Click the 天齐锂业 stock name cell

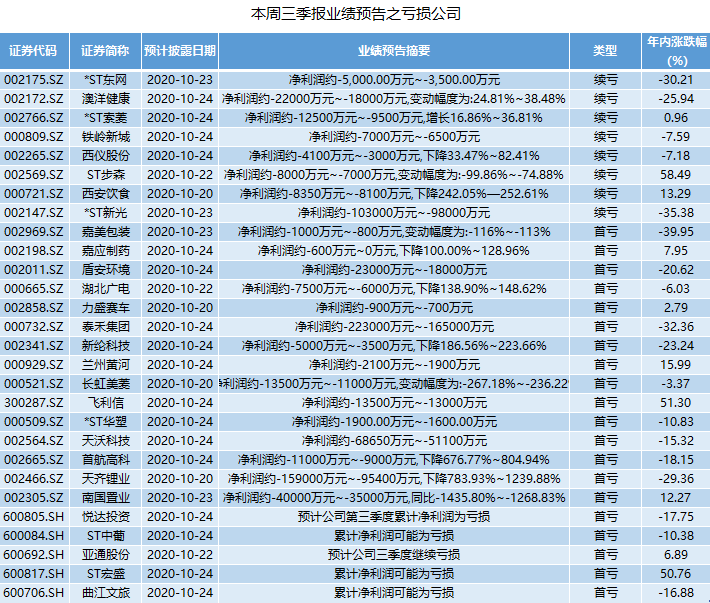(x=105, y=479)
